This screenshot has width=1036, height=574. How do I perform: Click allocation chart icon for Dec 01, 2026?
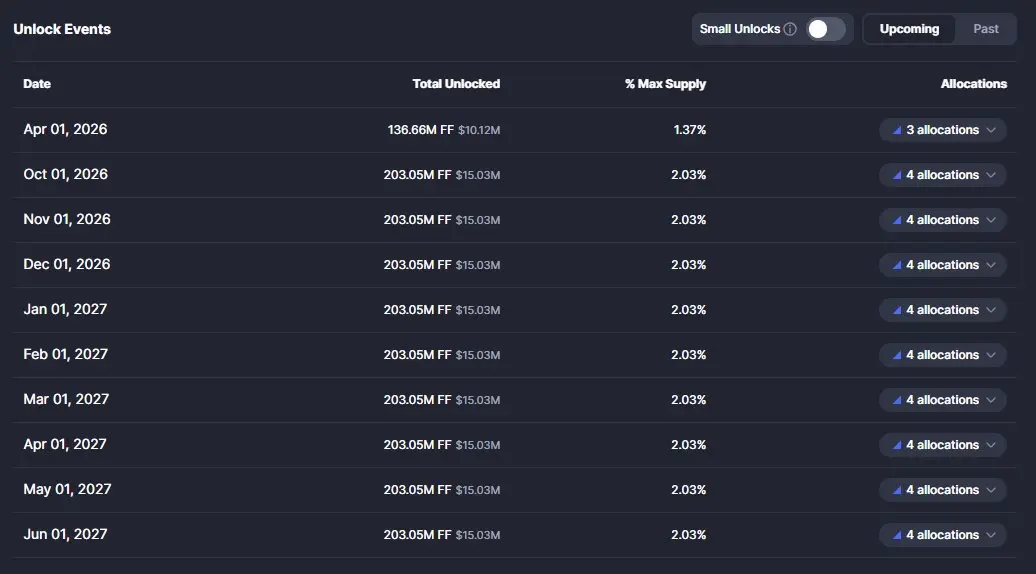896,265
